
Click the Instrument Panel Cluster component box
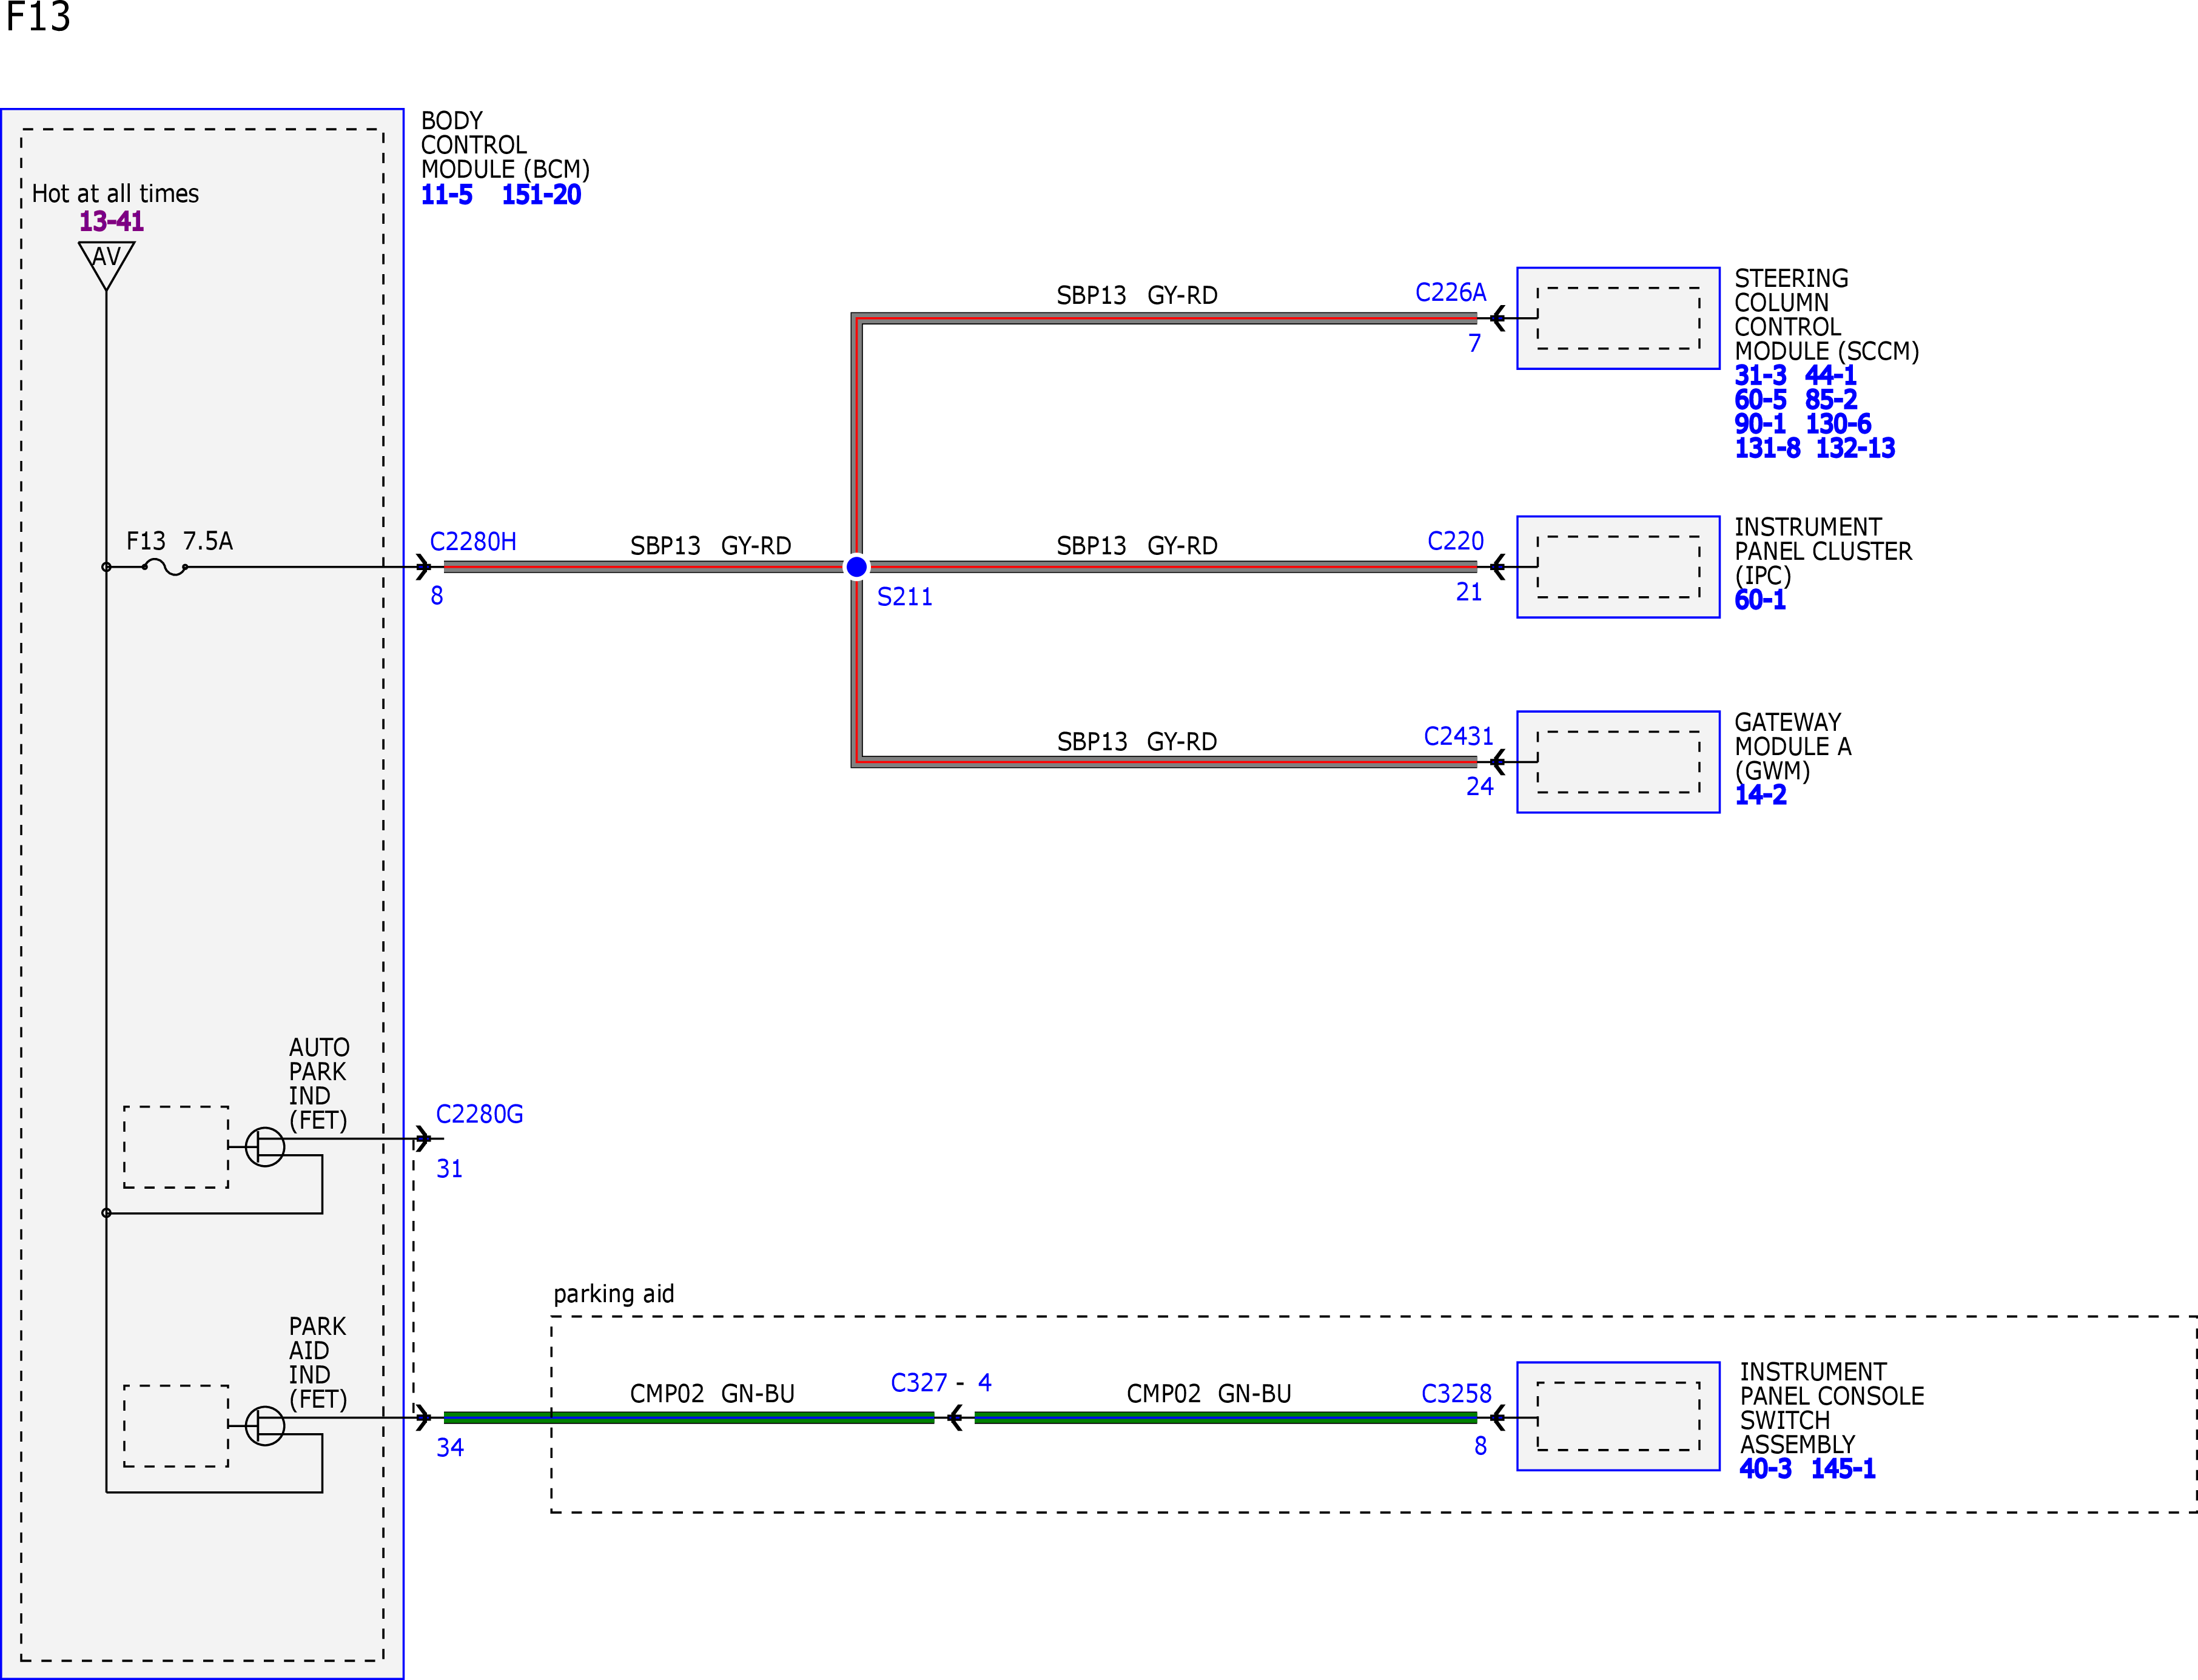point(1618,567)
